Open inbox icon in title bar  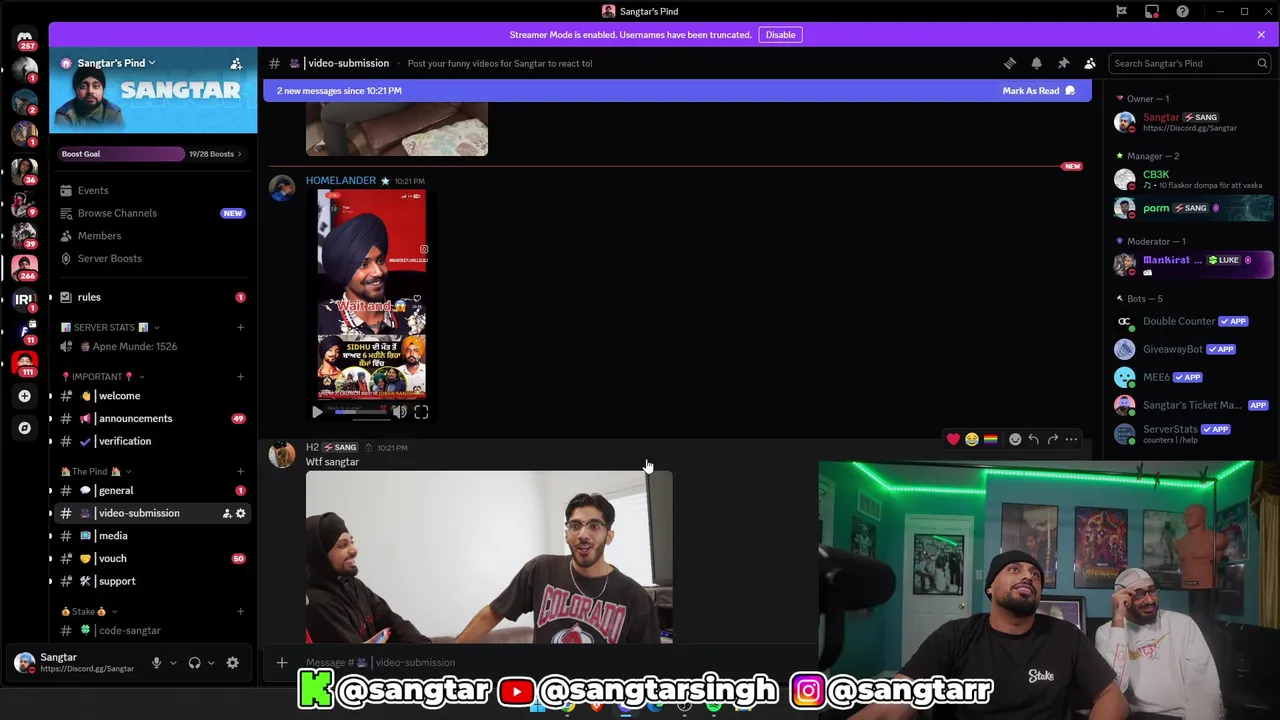point(1152,11)
